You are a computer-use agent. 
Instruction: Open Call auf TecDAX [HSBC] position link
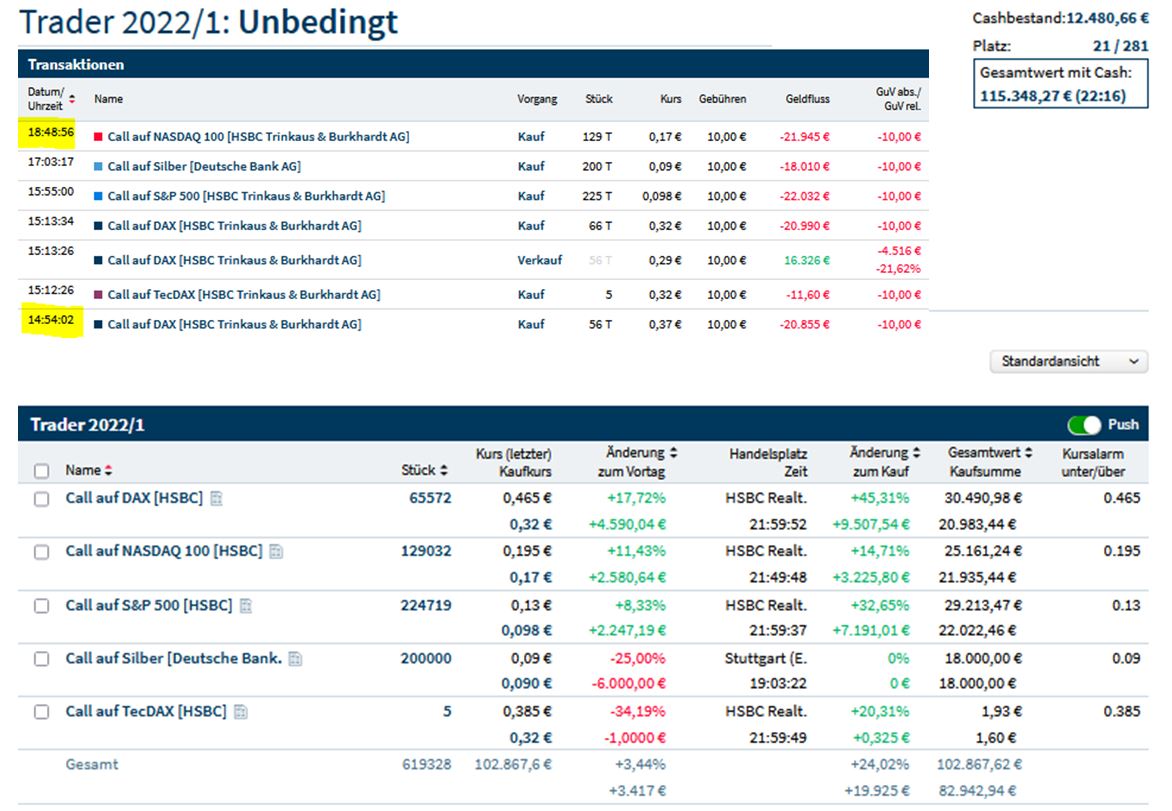146,712
